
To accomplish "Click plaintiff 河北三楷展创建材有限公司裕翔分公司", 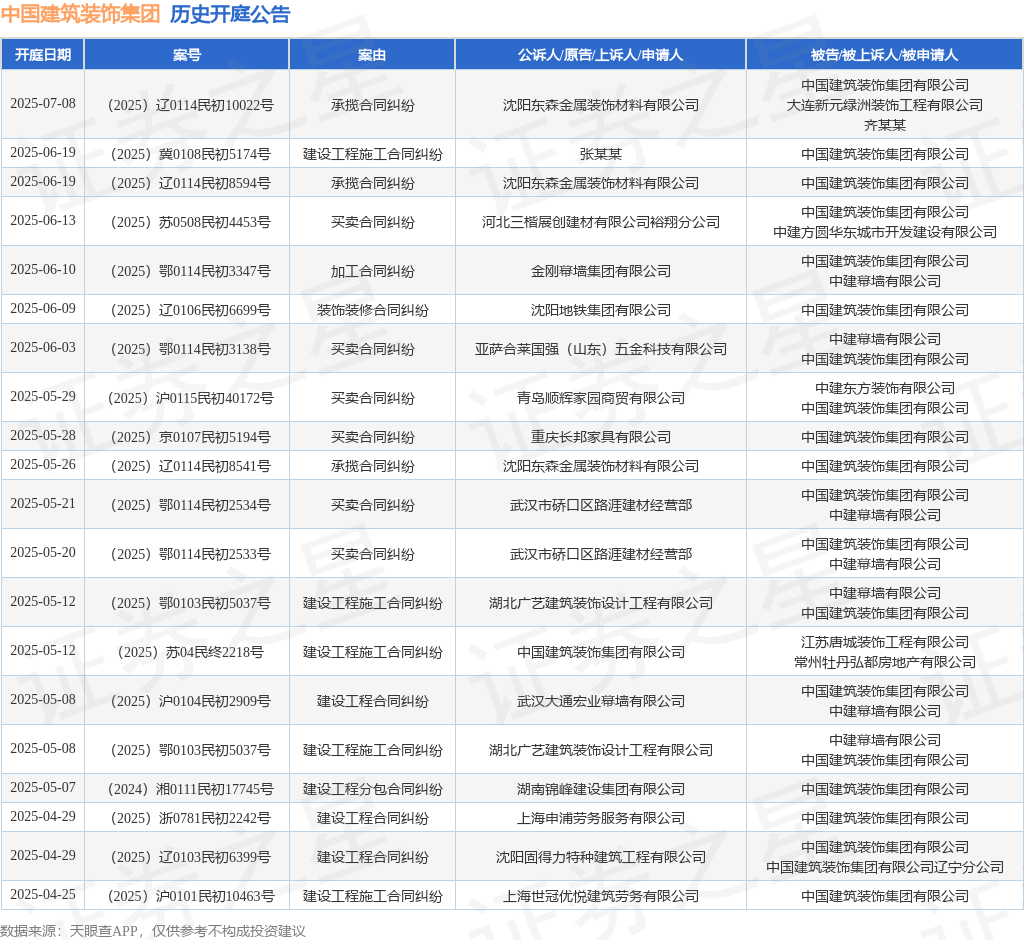I will 601,222.
